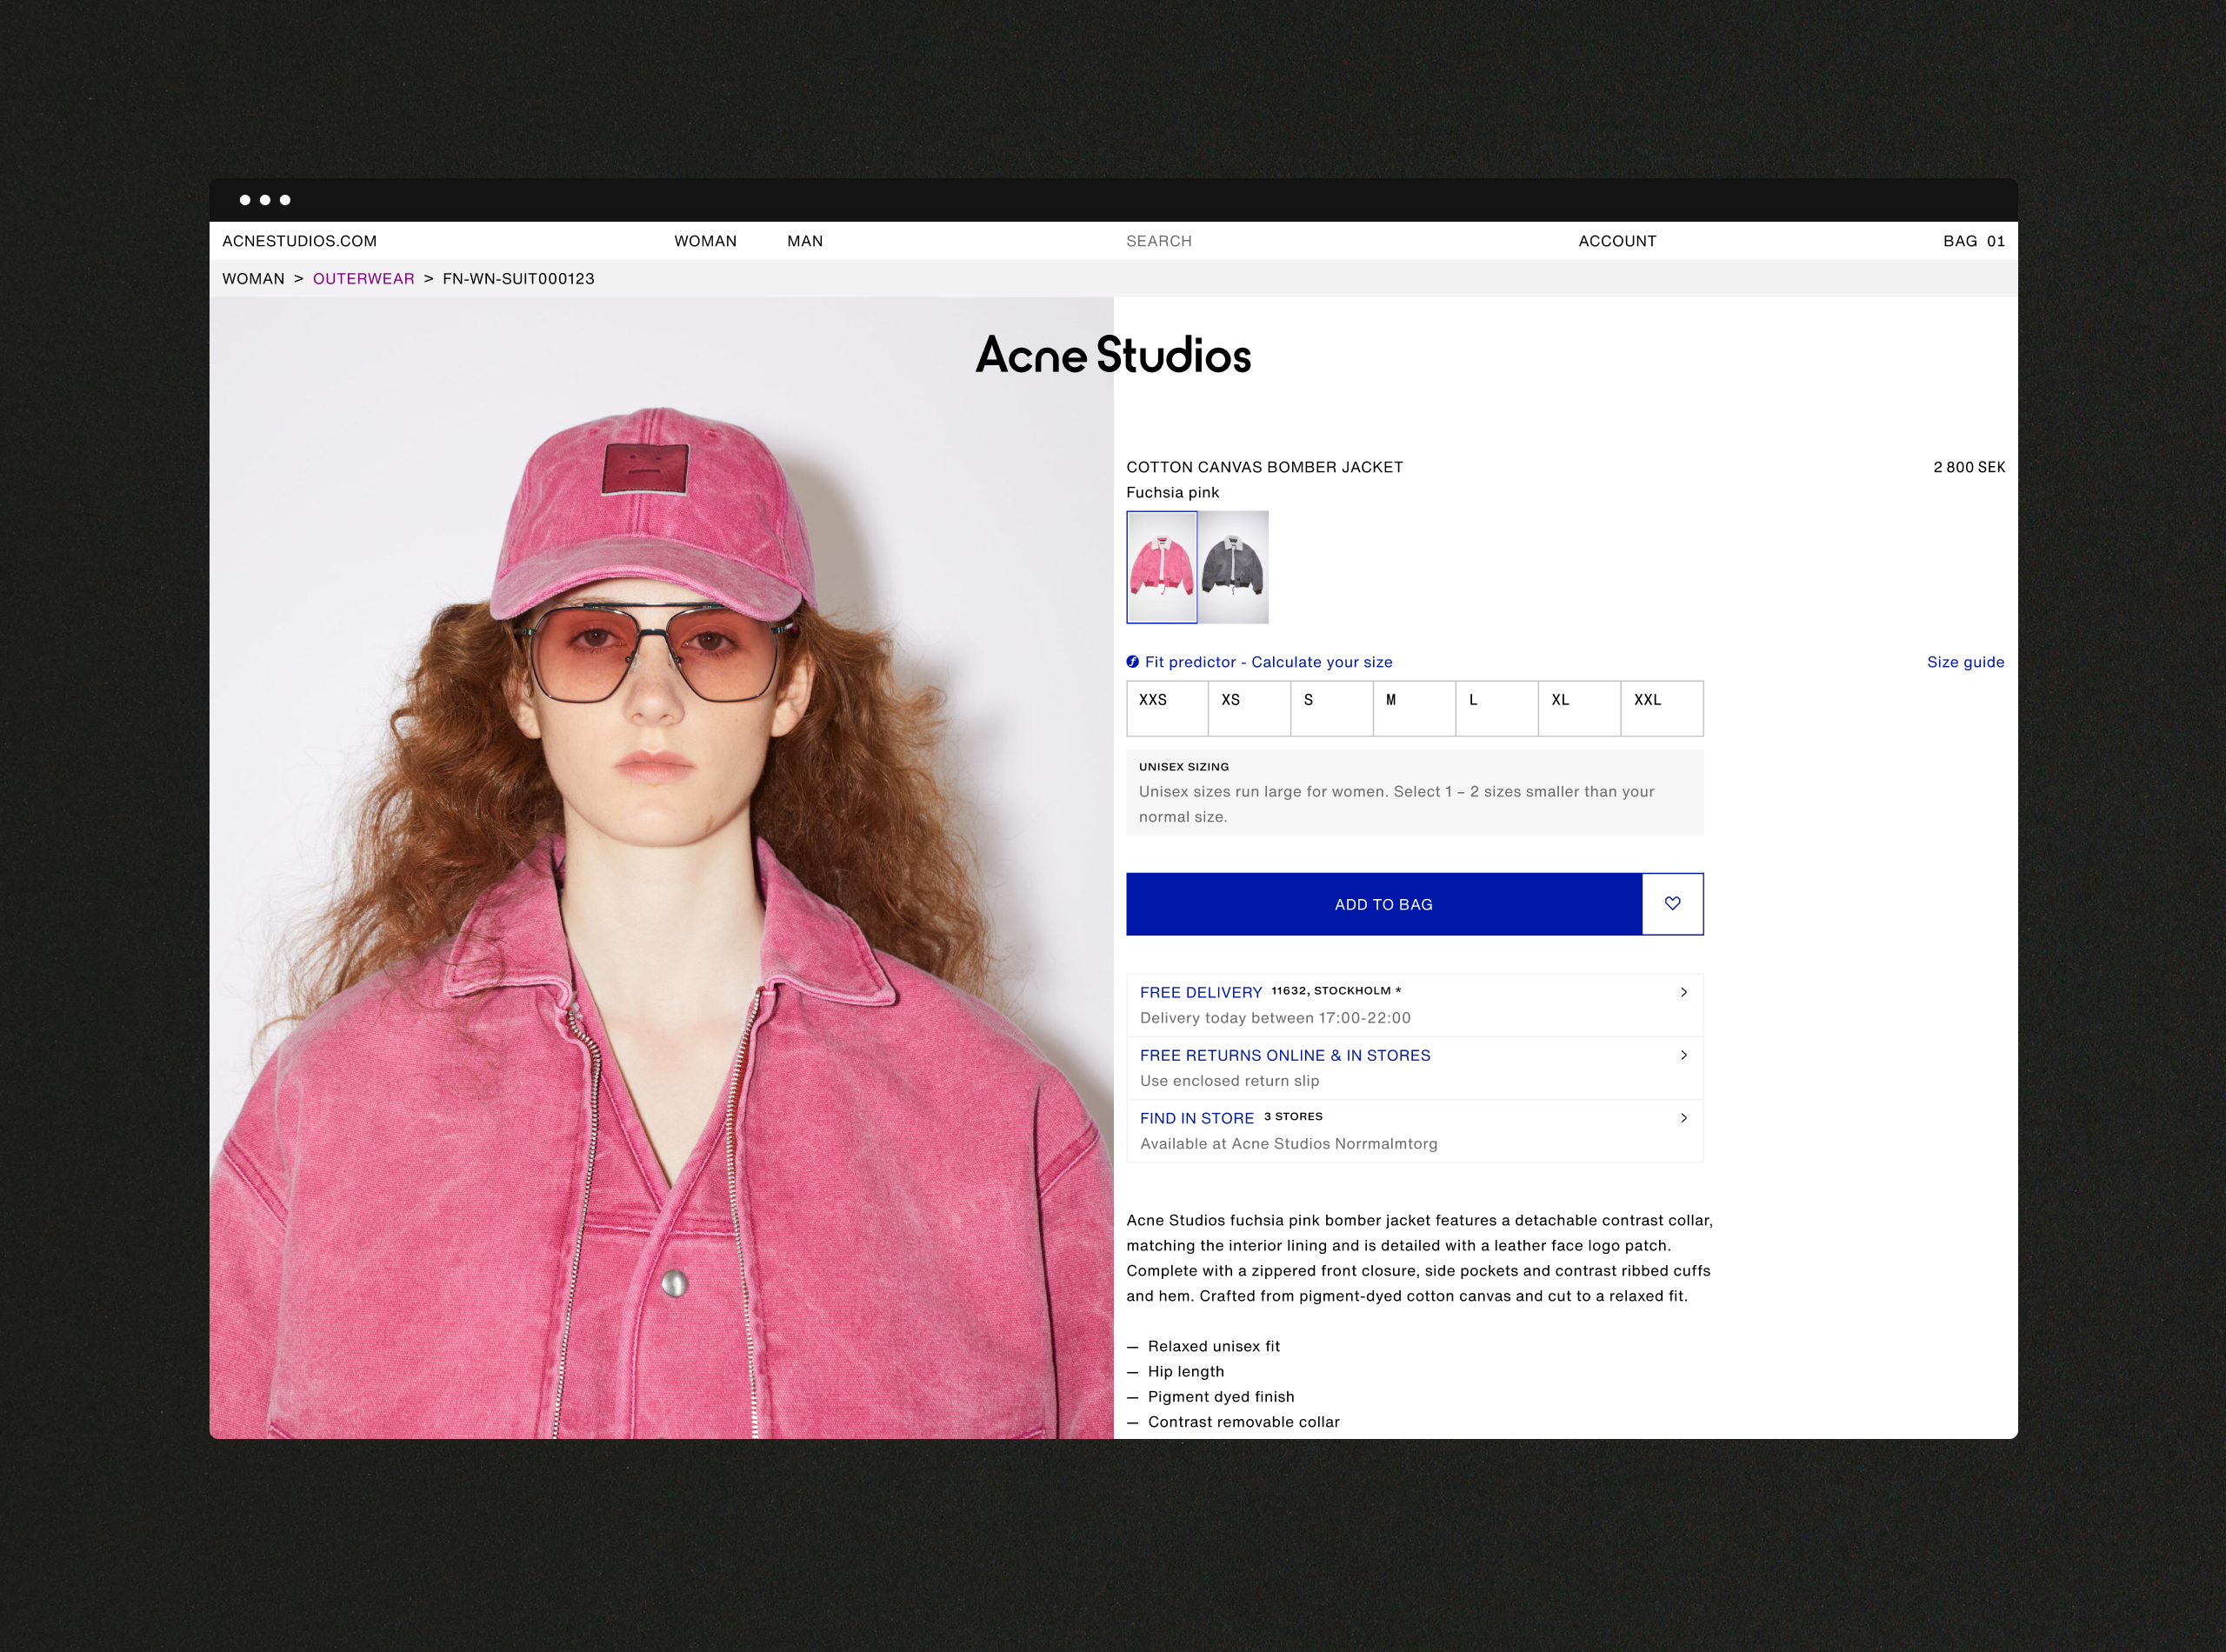Screen dimensions: 2226x1652
Task: Click the Fuchsia pink color label
Action: pyautogui.click(x=1173, y=492)
